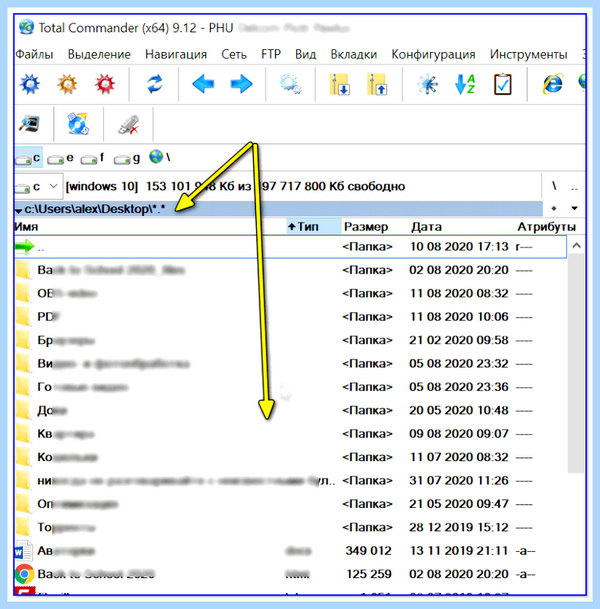Switch to drive c button
Viewport: 600px width, 609px height.
tap(28, 158)
